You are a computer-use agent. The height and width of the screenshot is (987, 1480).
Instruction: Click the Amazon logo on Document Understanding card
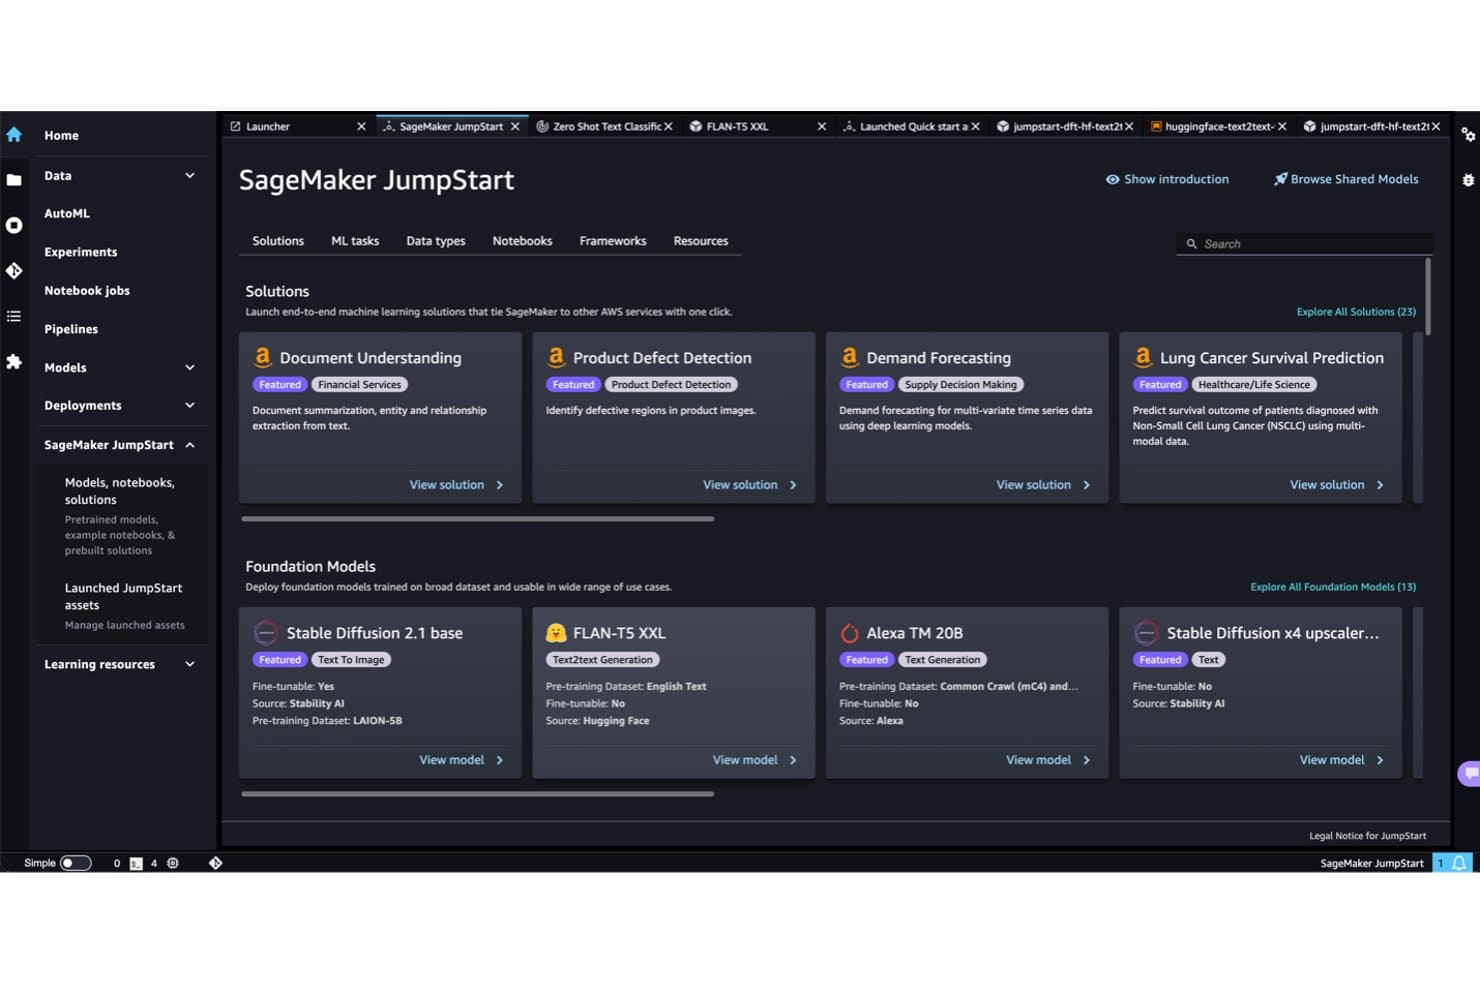click(263, 357)
